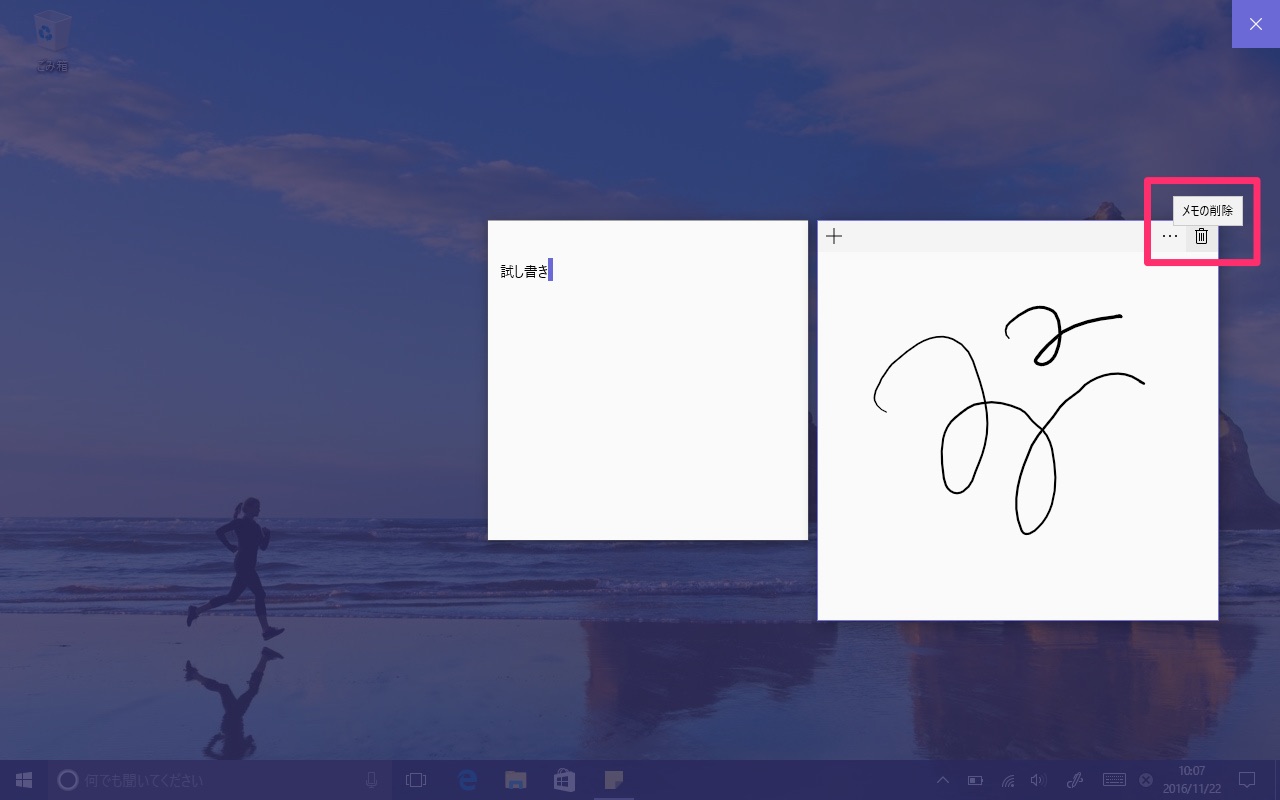This screenshot has width=1280, height=800.
Task: Select the Sticky Notes taskbar icon
Action: pos(613,780)
